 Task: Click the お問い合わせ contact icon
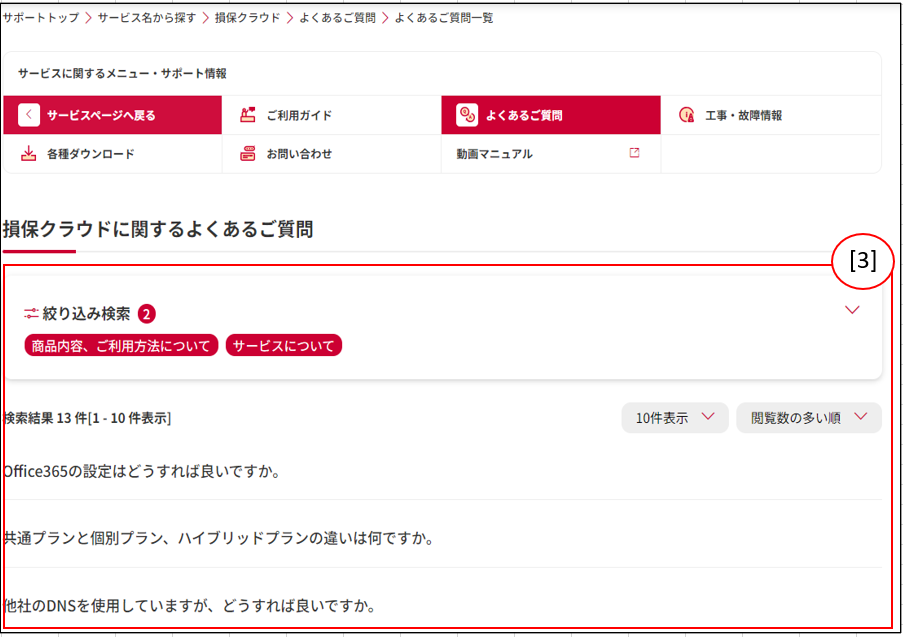point(248,154)
